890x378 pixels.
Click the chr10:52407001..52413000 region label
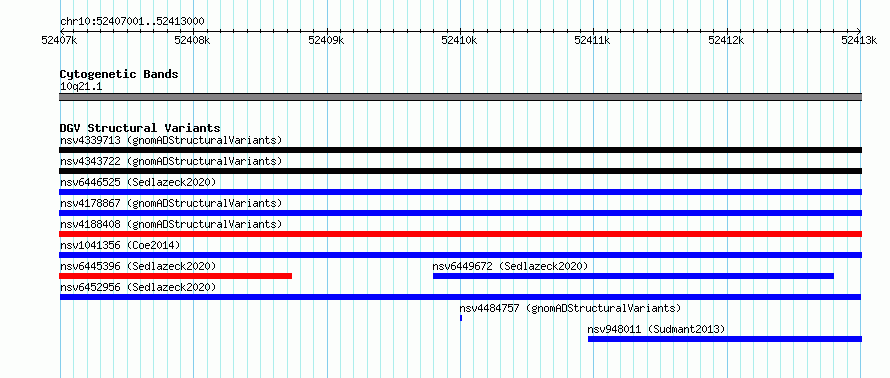pos(132,22)
